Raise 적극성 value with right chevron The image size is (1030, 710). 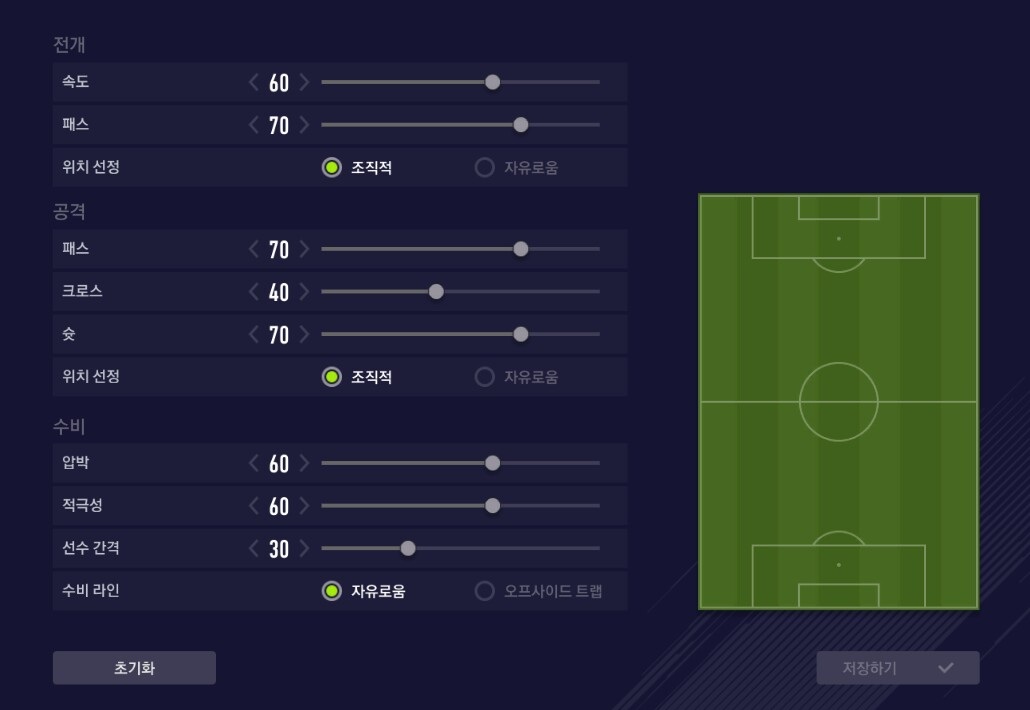304,506
